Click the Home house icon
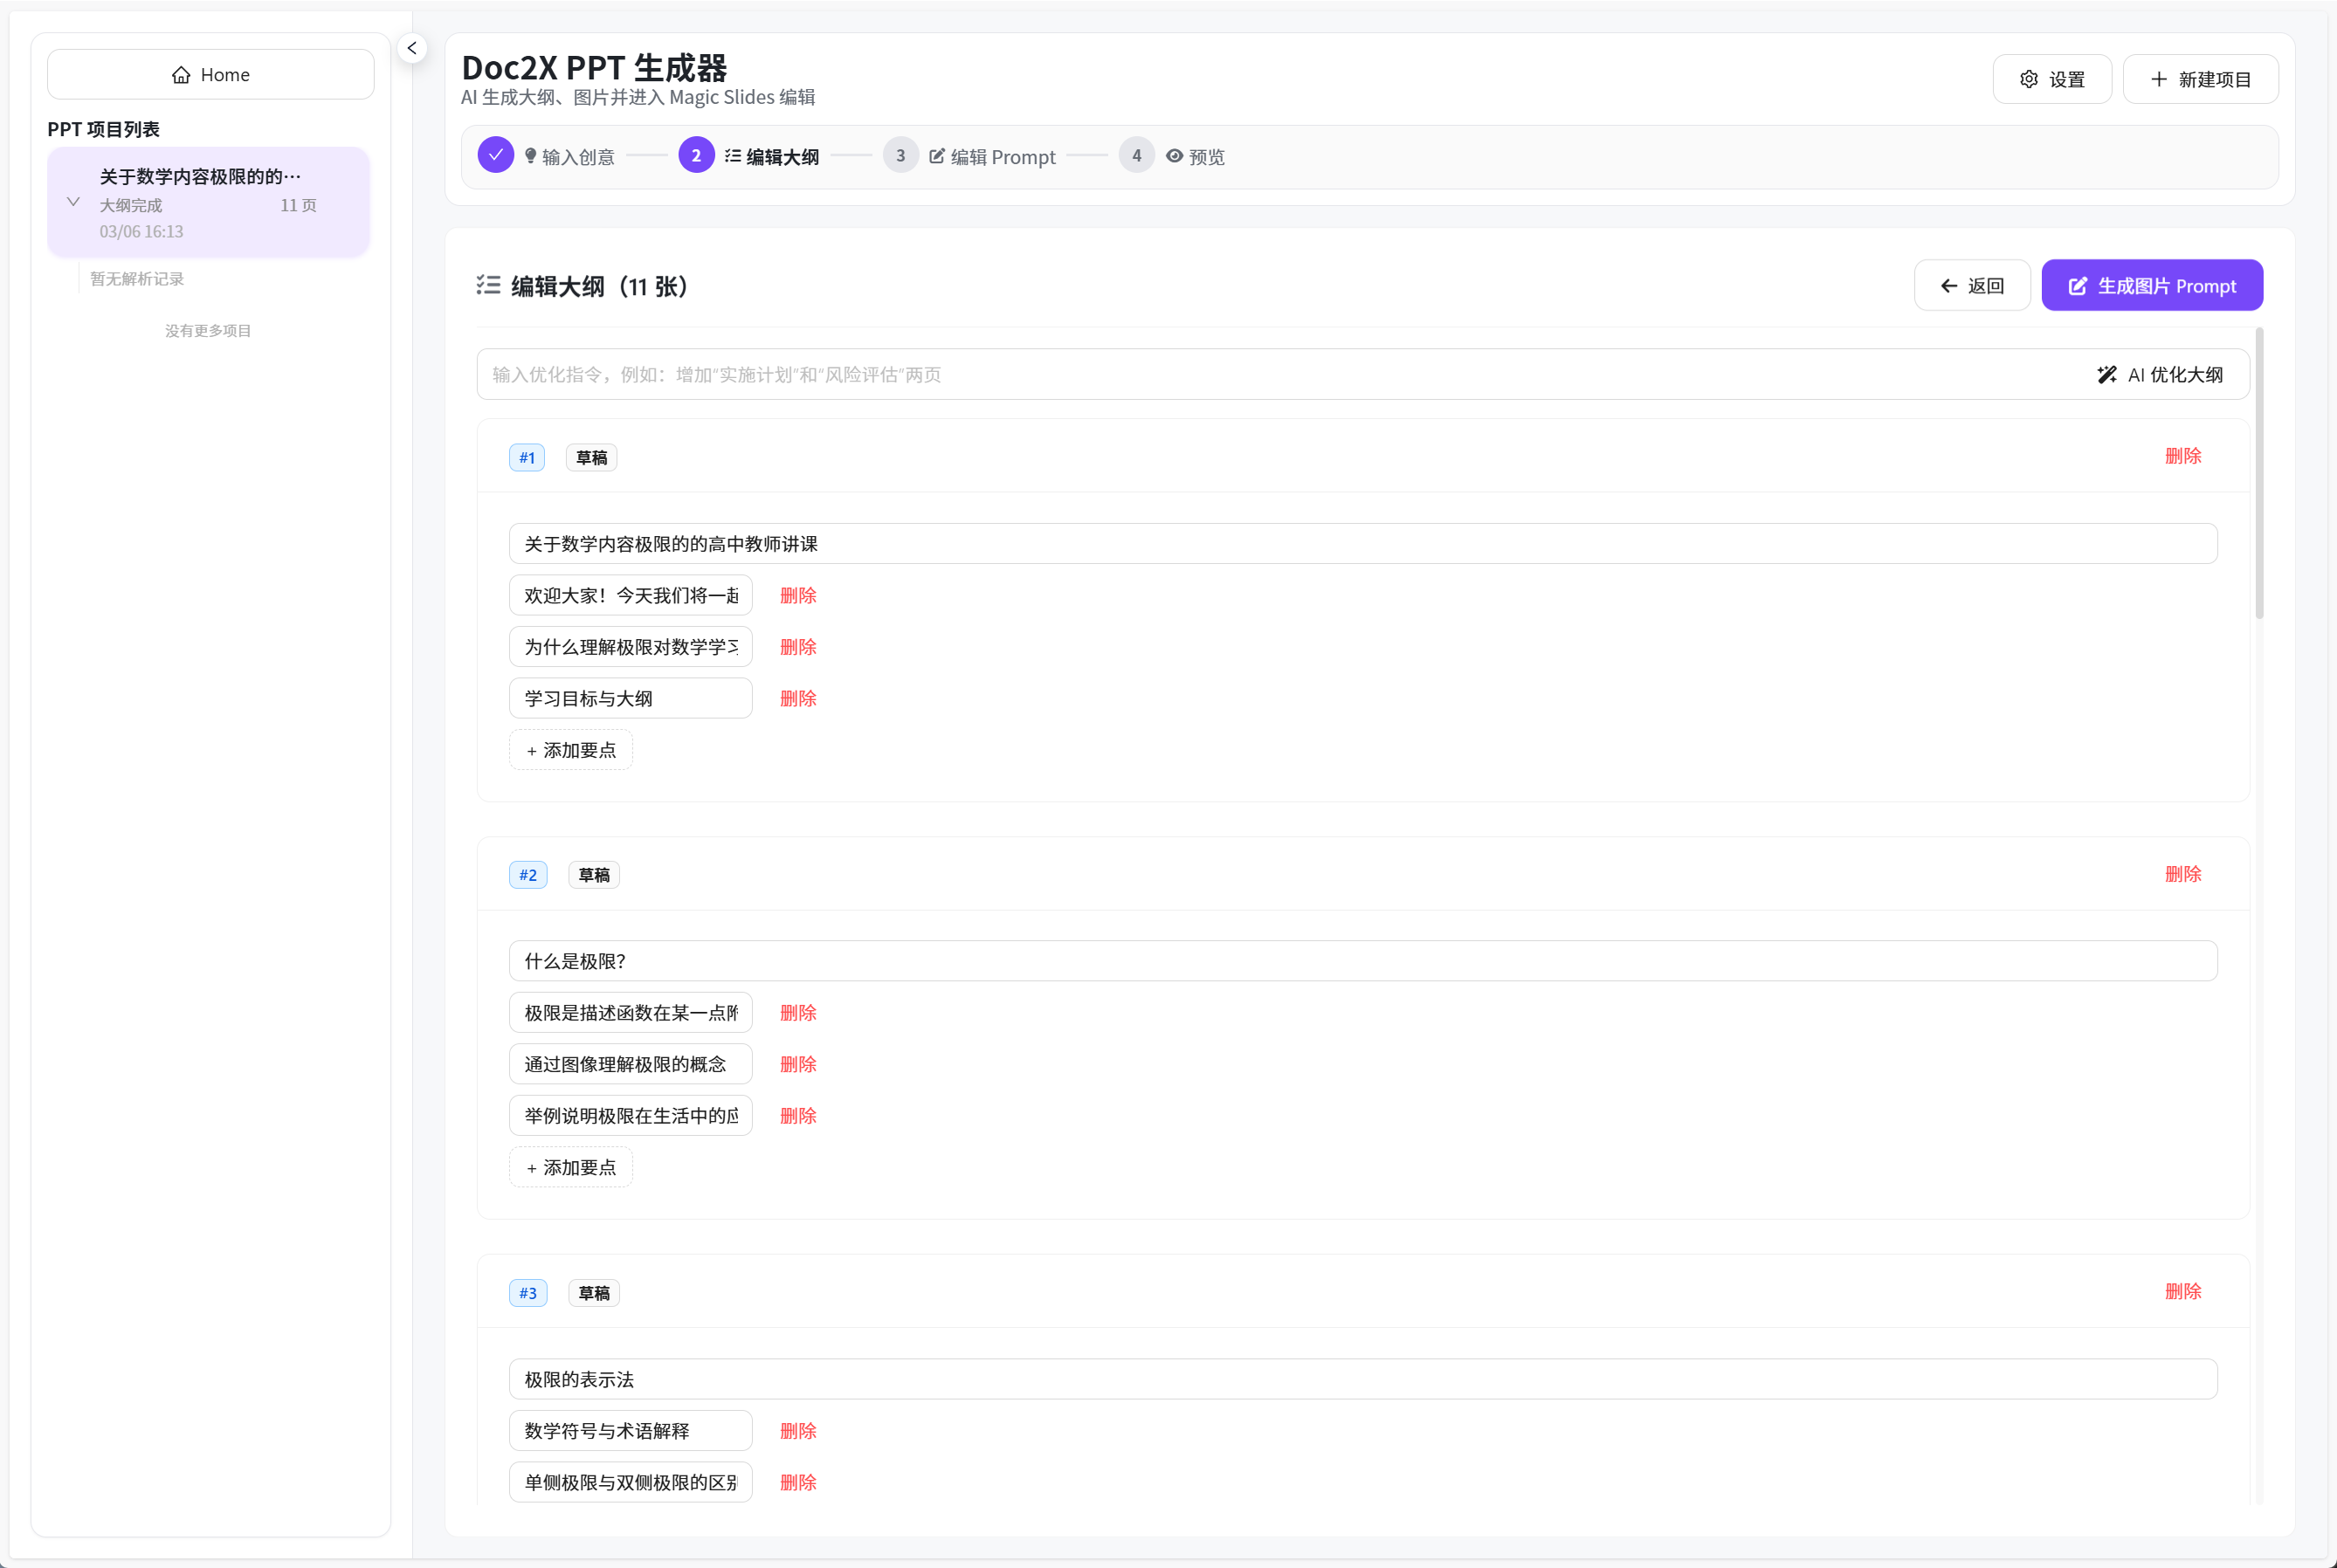The width and height of the screenshot is (2337, 1568). click(181, 75)
